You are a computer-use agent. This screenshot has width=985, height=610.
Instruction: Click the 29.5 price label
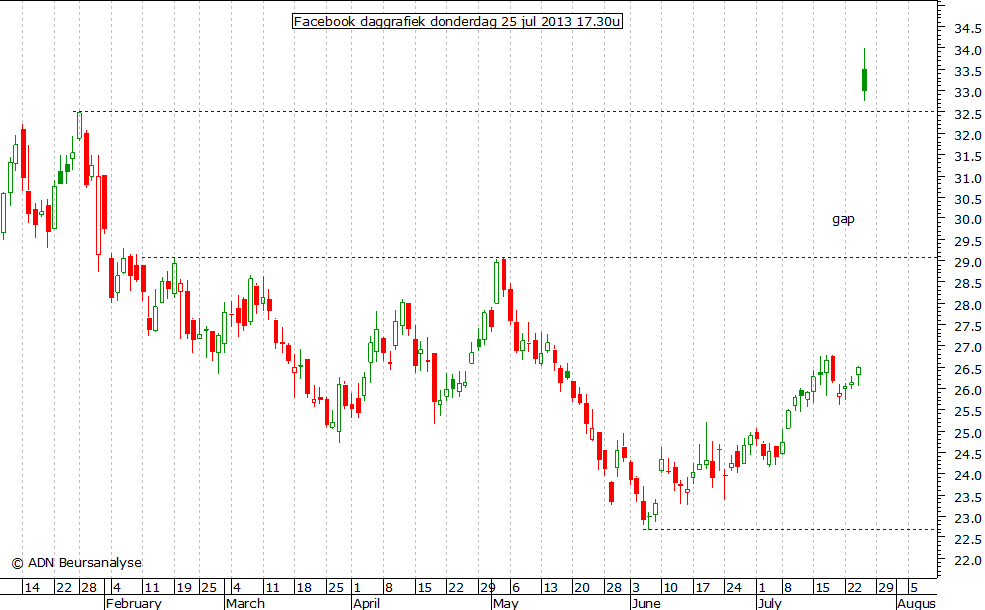pyautogui.click(x=968, y=242)
